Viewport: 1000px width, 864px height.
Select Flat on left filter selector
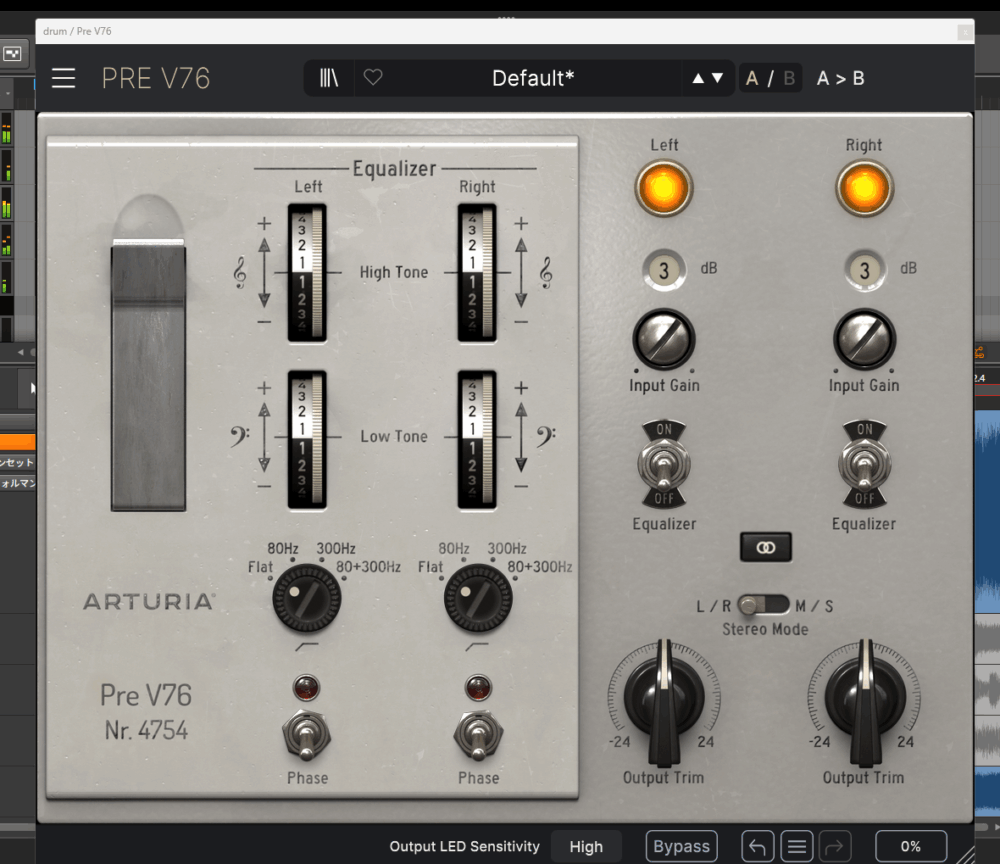tap(260, 567)
